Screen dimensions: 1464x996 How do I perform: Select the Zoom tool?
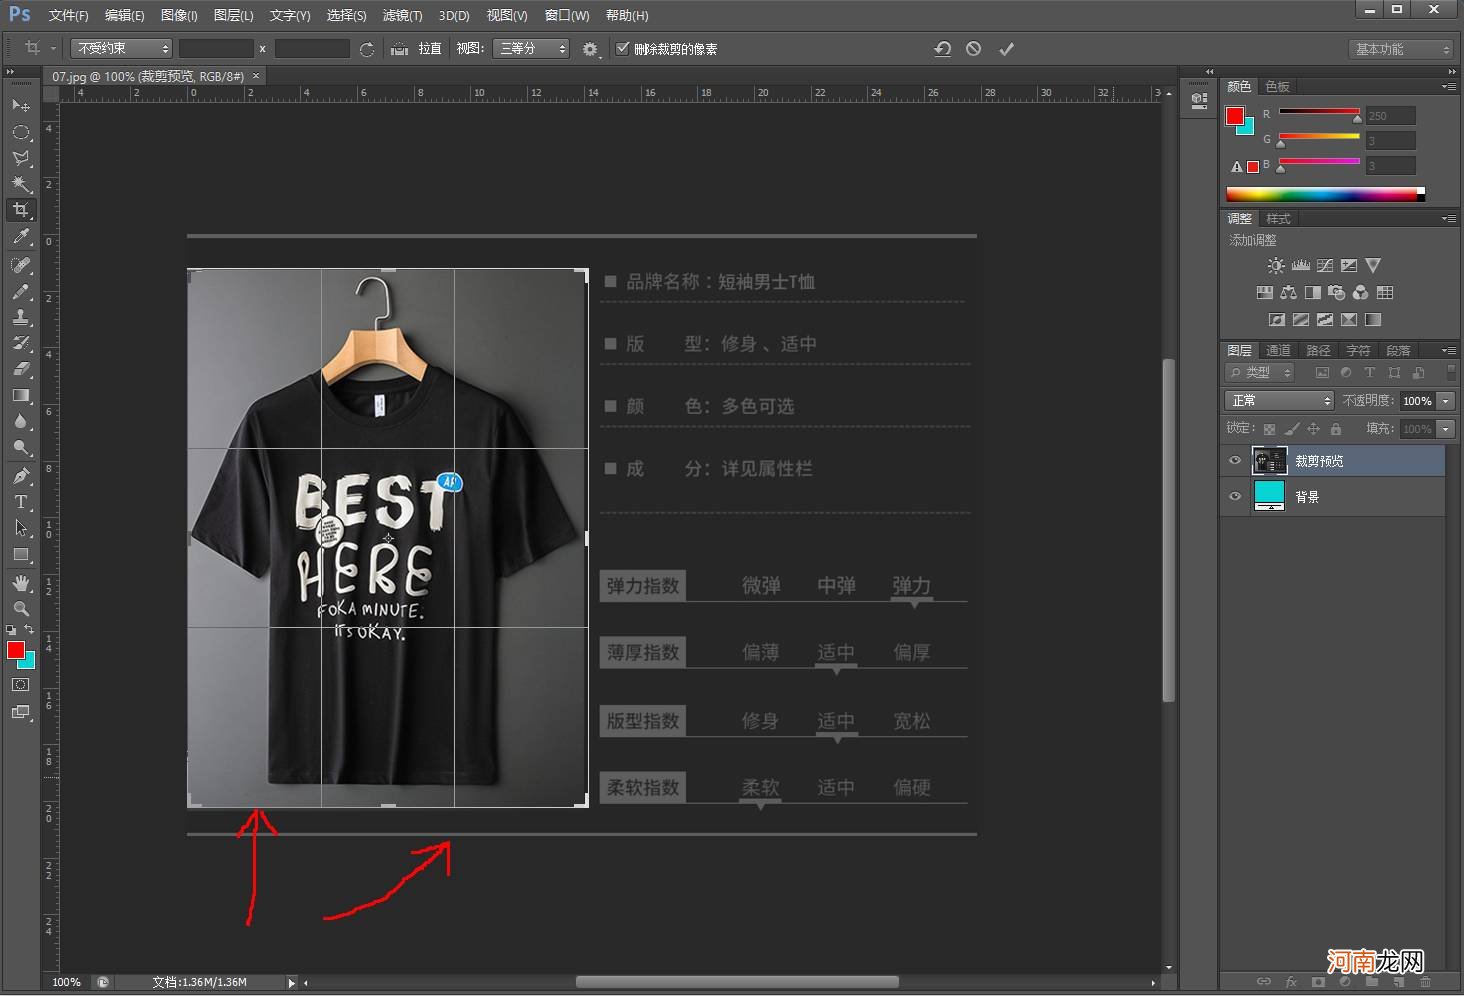(20, 608)
